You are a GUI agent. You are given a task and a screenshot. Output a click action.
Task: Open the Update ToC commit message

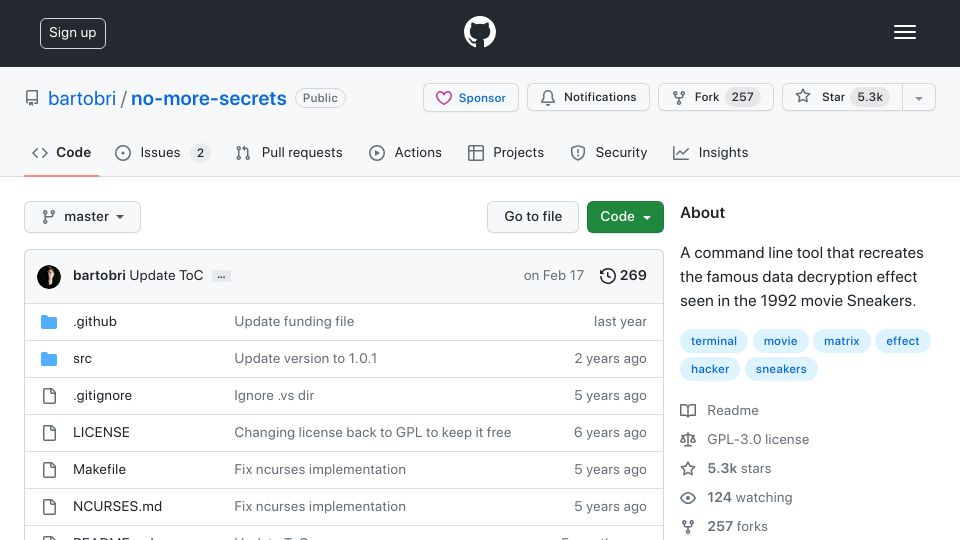[x=167, y=276]
